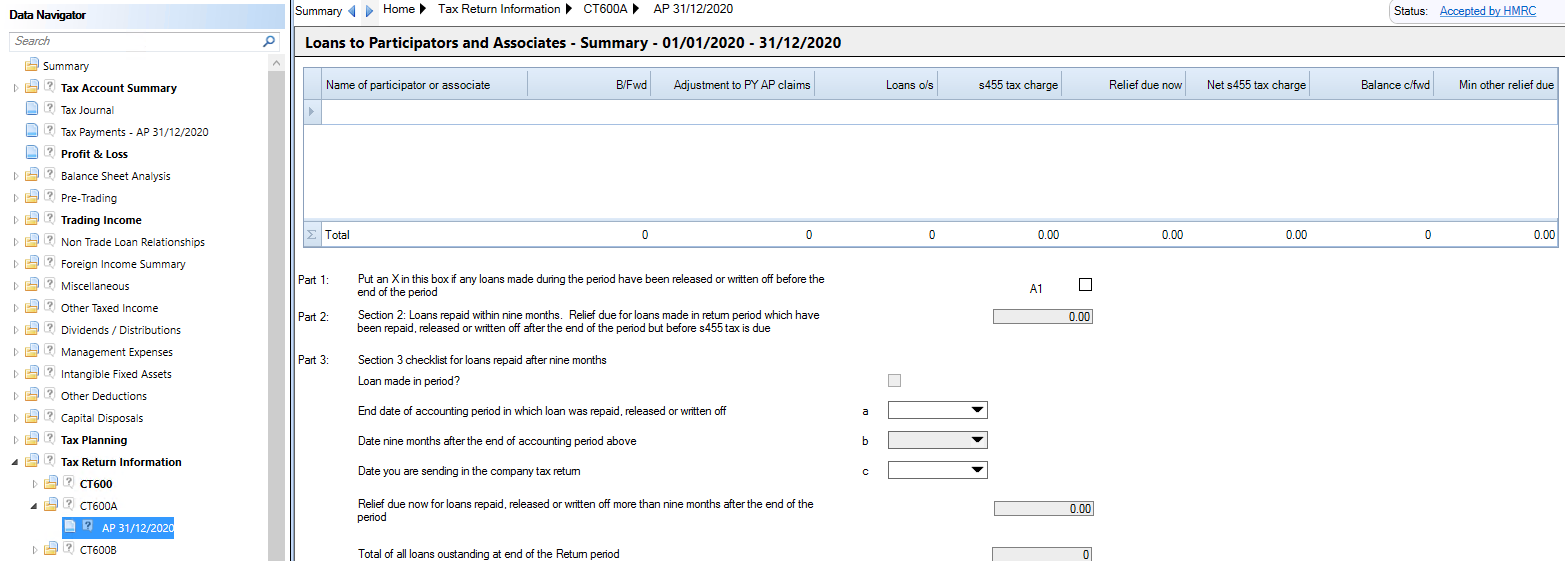Click the CT600A breadcrumb item
The height and width of the screenshot is (561, 1566).
[606, 9]
